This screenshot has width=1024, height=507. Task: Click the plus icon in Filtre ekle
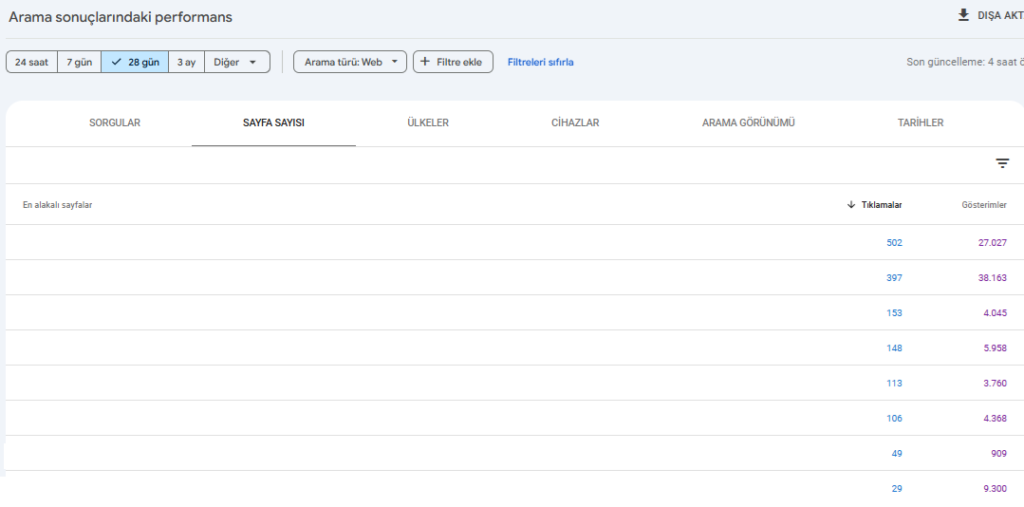pyautogui.click(x=425, y=62)
